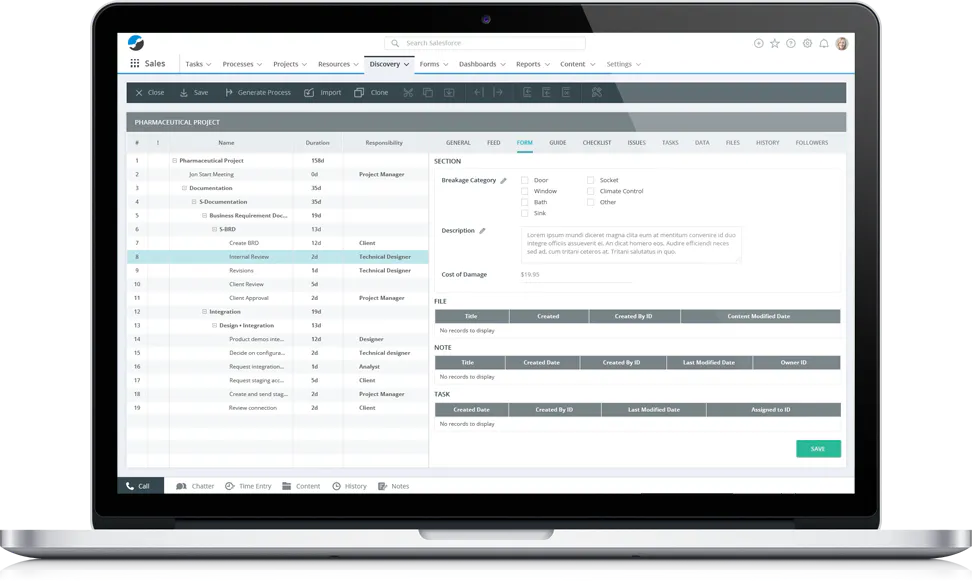Check the Door checkbox
The image size is (972, 581).
524,180
